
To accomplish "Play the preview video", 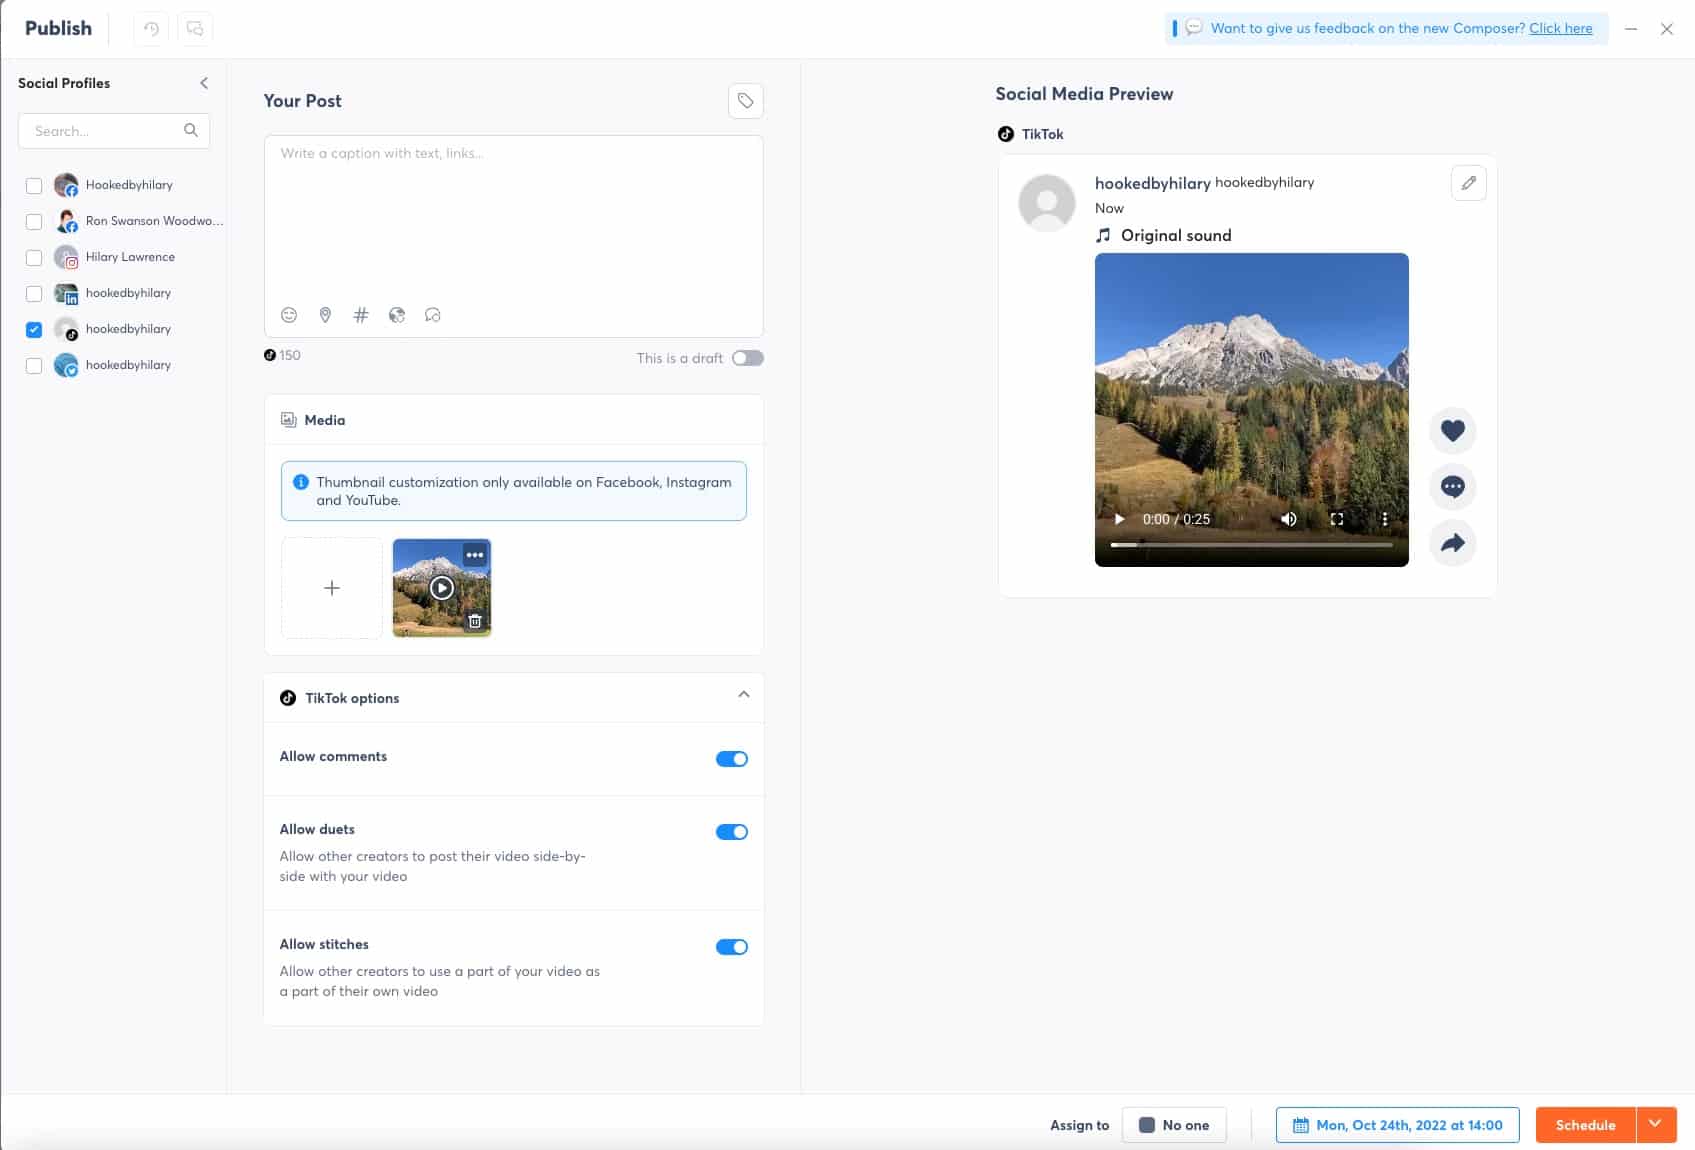I will pos(1120,519).
